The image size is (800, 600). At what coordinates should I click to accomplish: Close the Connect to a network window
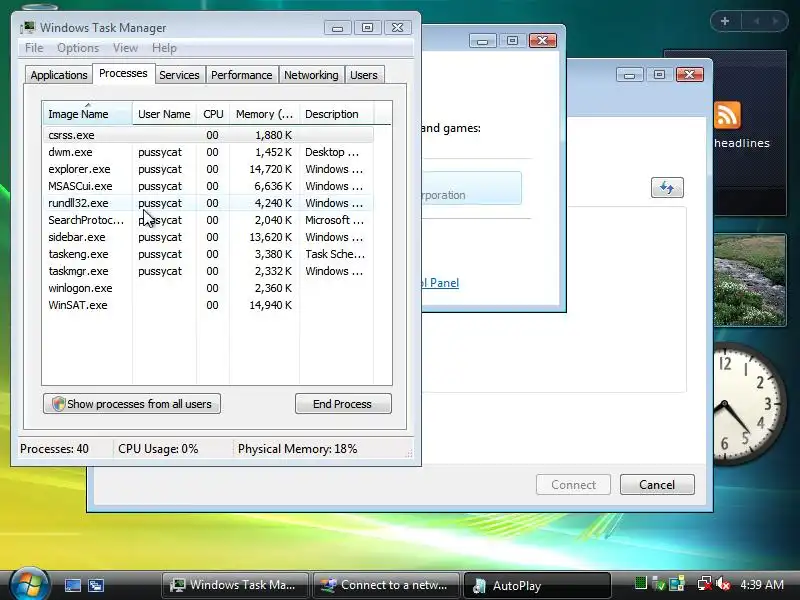click(689, 74)
